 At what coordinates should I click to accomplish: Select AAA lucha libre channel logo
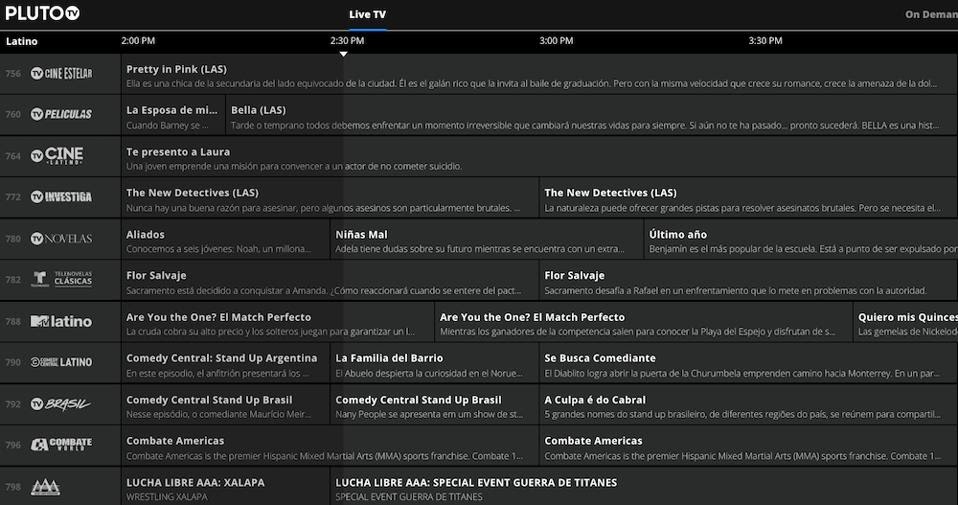[45, 487]
